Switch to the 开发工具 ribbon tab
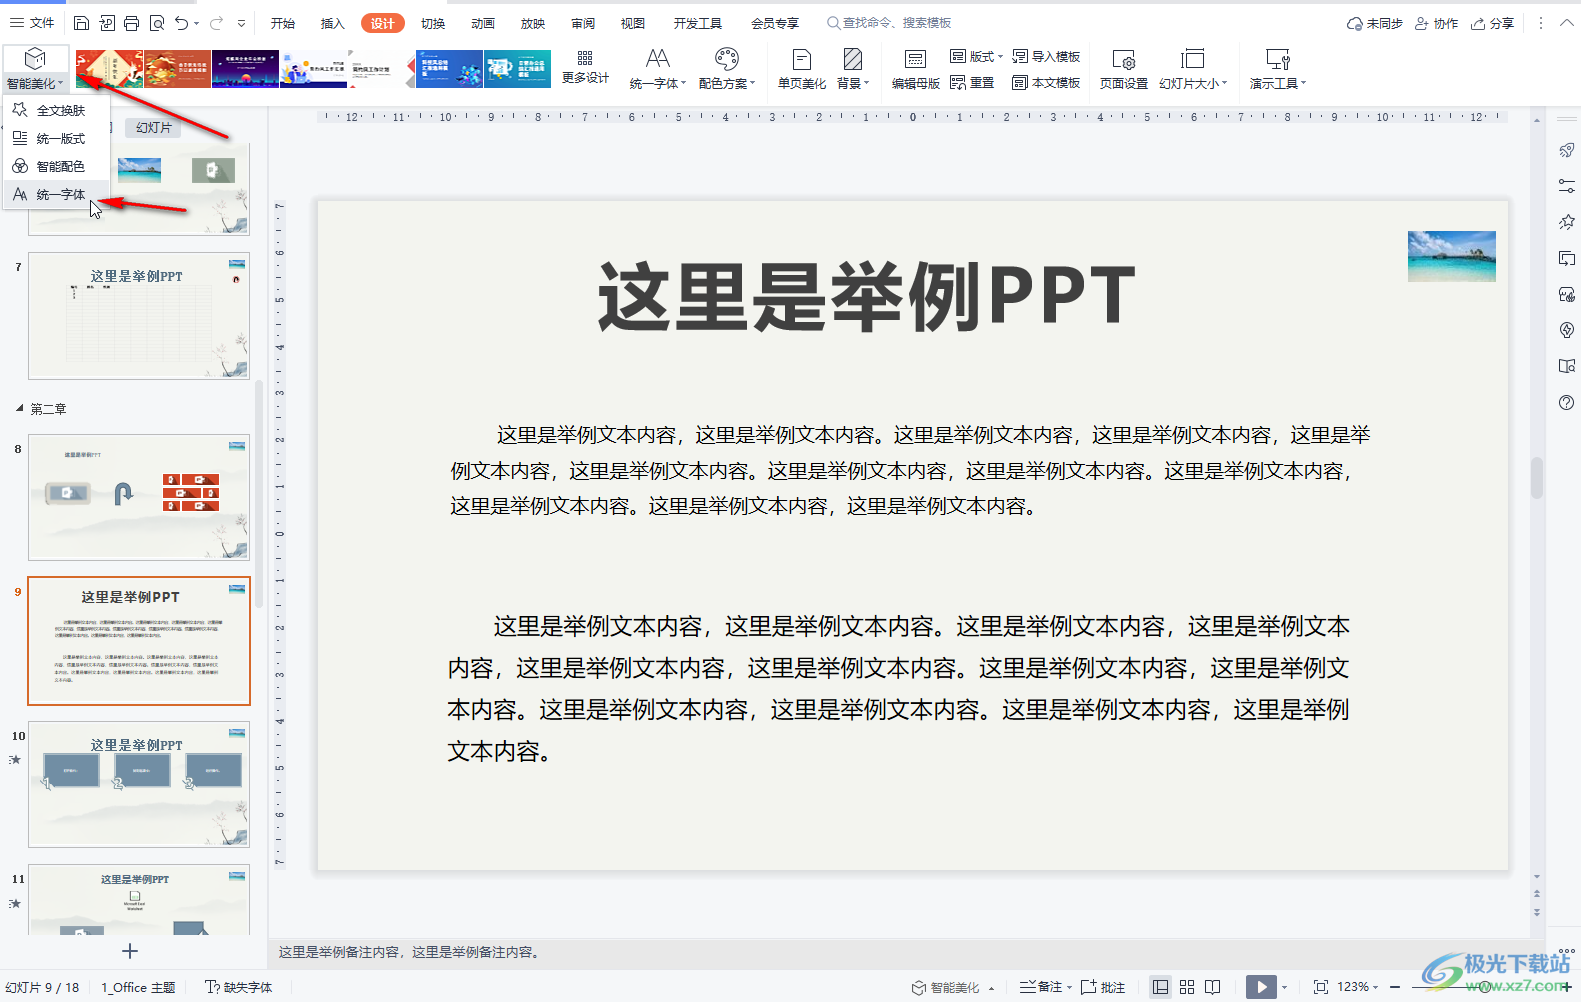Screen dimensions: 1581x1002 (x=698, y=23)
